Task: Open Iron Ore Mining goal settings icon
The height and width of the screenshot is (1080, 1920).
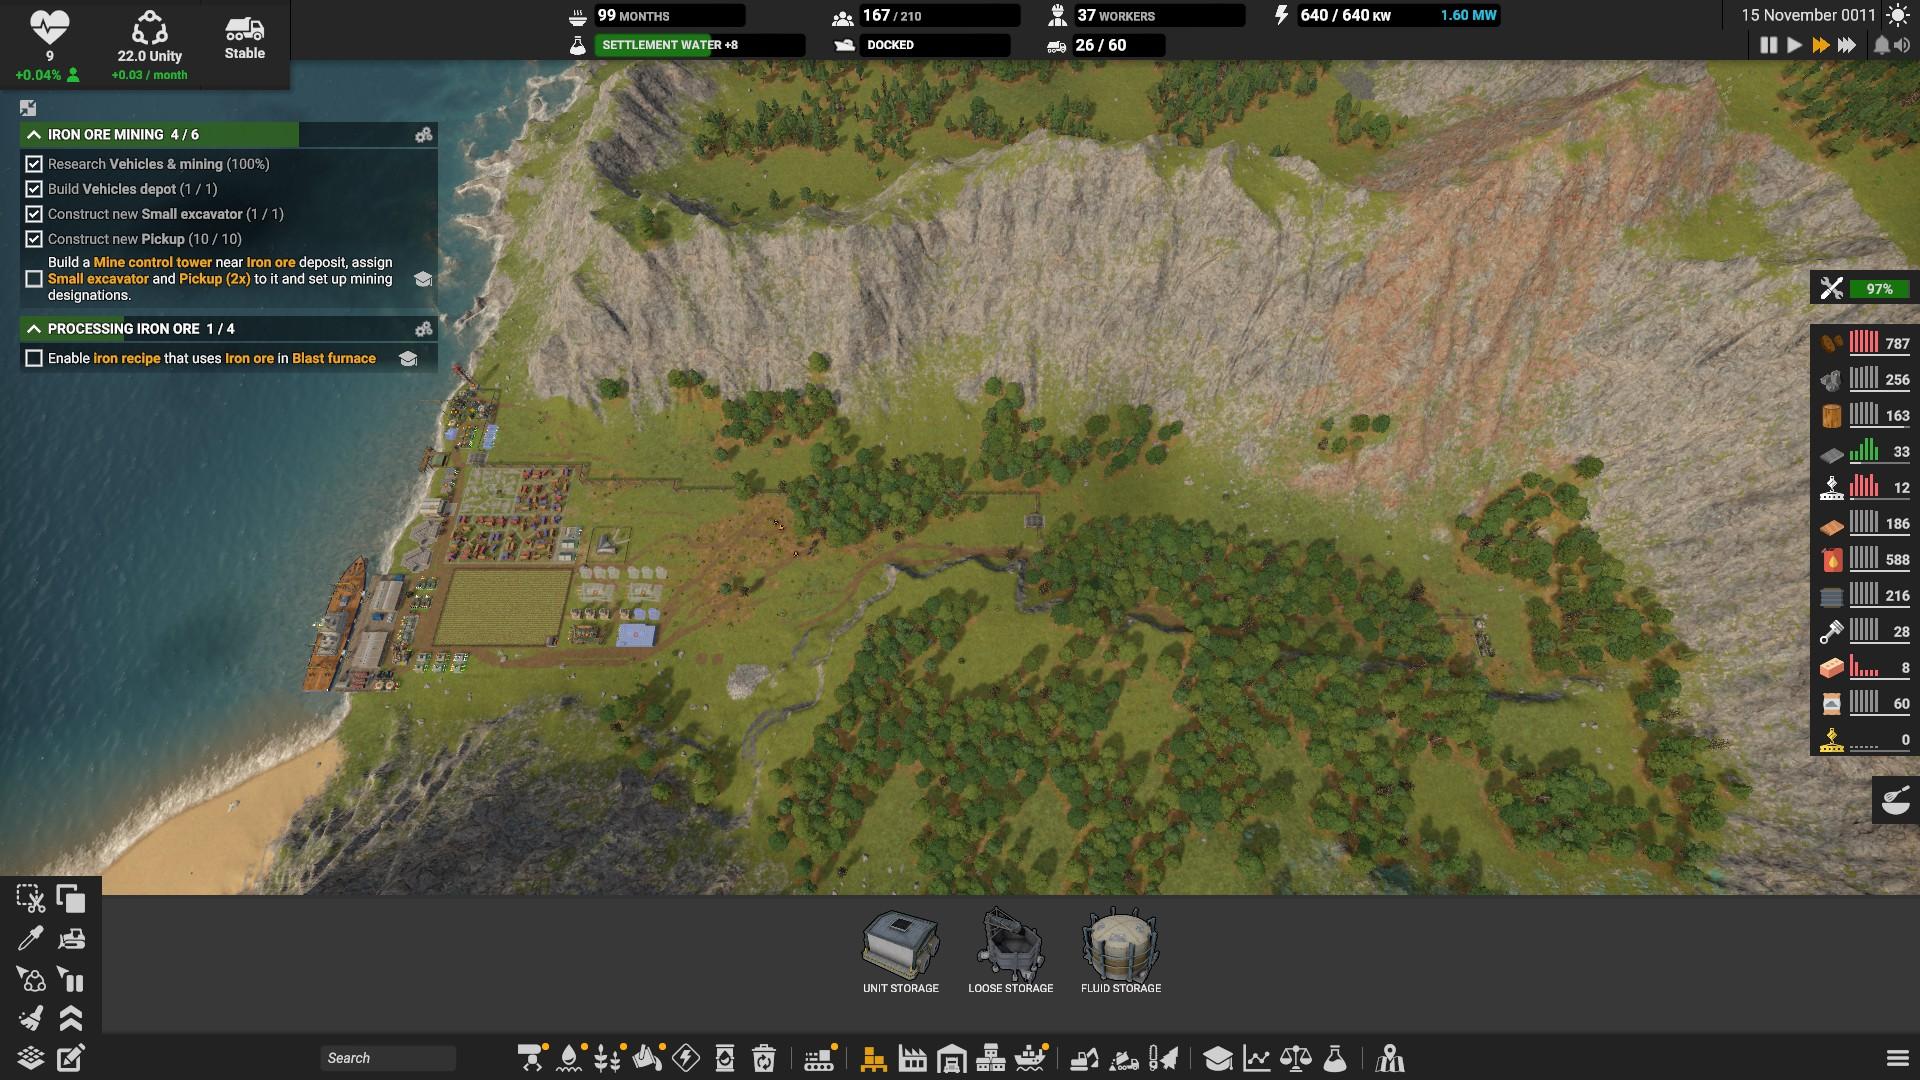Action: tap(424, 134)
